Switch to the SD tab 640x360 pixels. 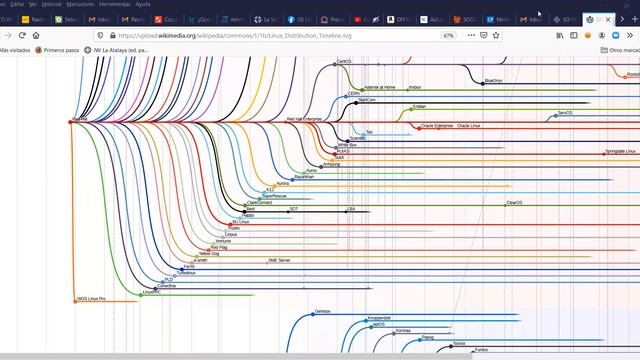(564, 19)
